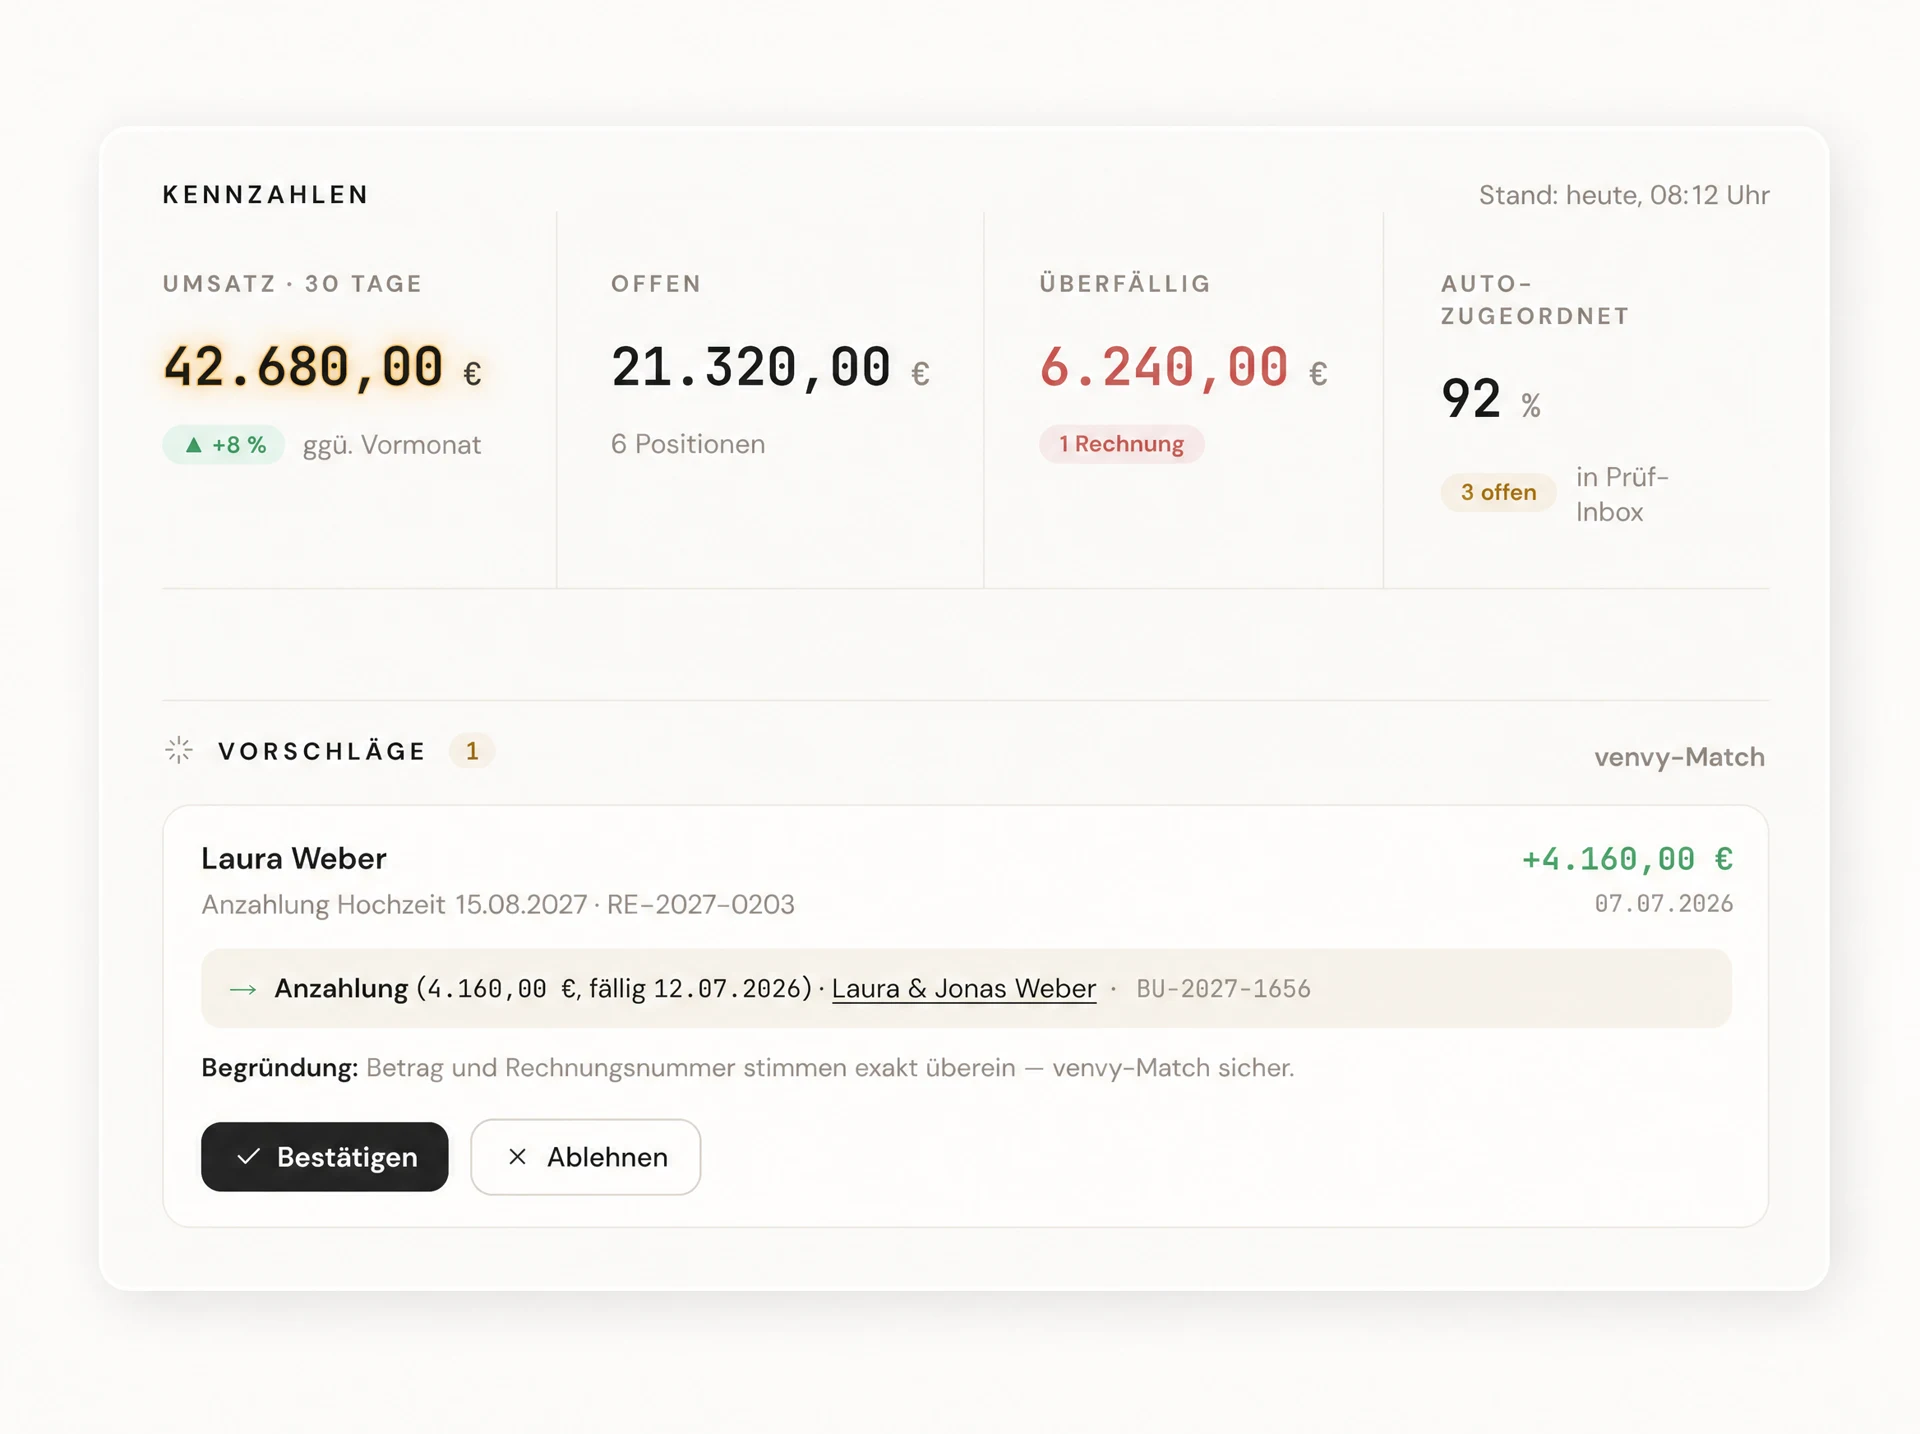Viewport: 1920px width, 1434px height.
Task: Click the date 07.07.2026
Action: tap(1664, 904)
